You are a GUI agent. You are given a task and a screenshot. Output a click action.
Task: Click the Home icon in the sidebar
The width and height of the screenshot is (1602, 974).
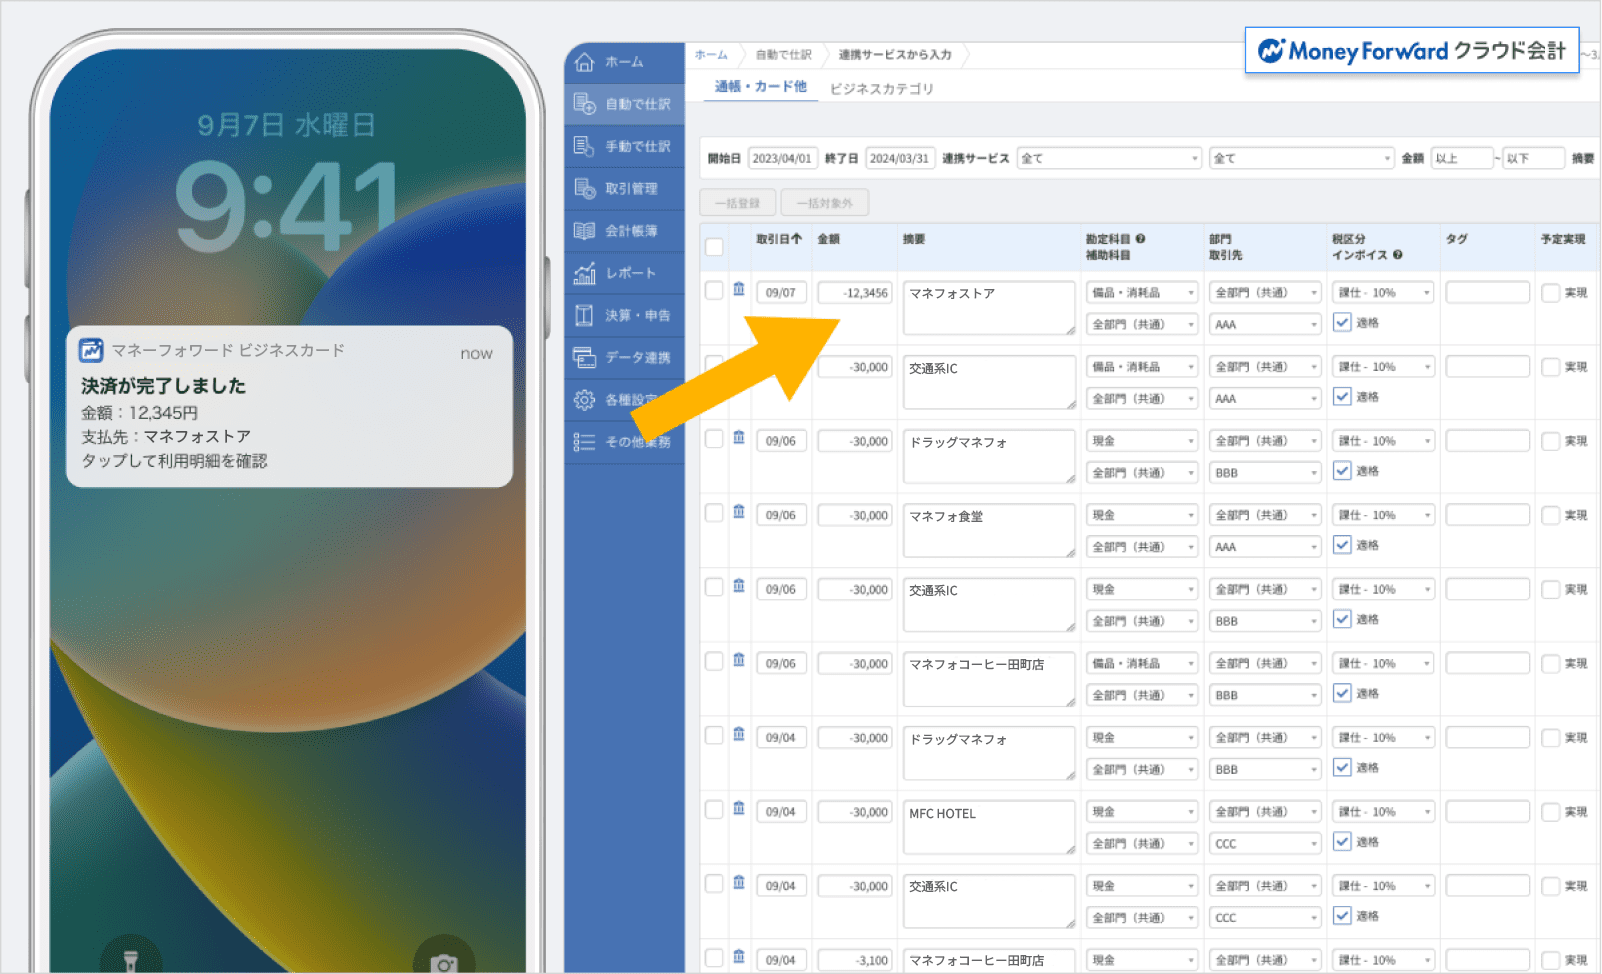coord(585,62)
